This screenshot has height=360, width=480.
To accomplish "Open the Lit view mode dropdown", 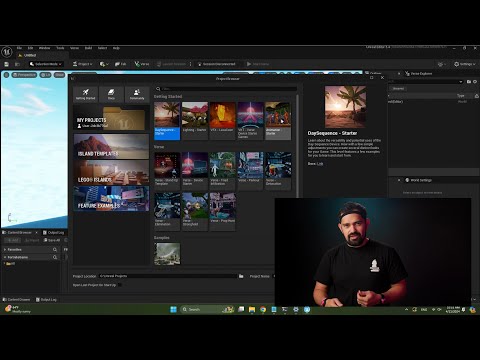I will [46, 75].
